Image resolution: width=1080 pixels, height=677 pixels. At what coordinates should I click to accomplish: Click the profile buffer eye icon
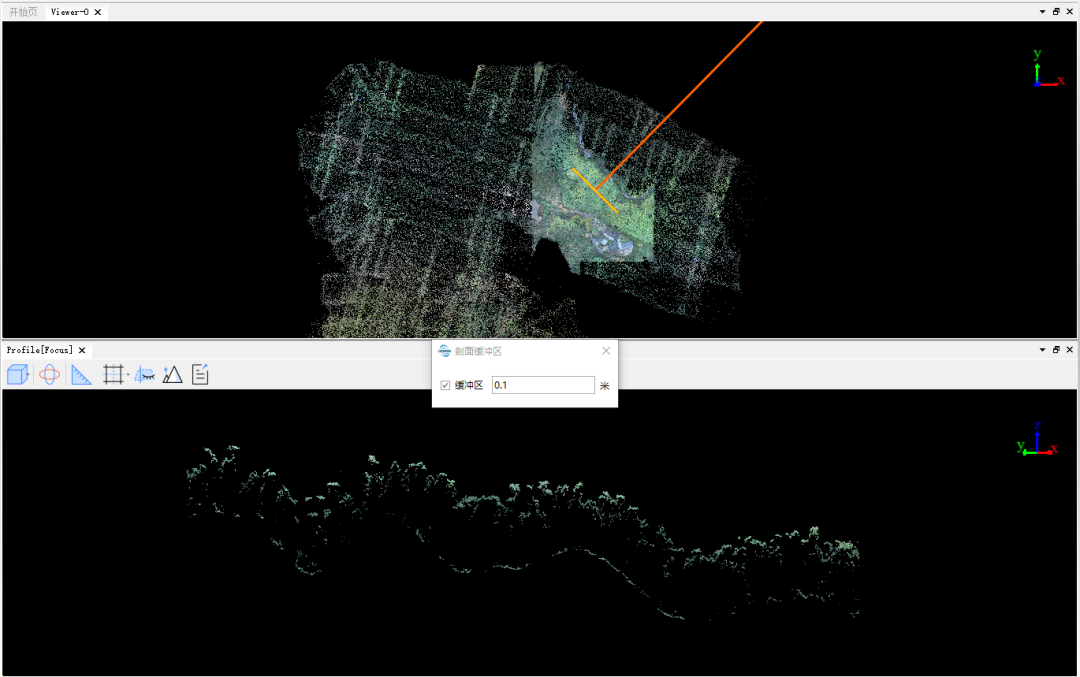coord(145,375)
